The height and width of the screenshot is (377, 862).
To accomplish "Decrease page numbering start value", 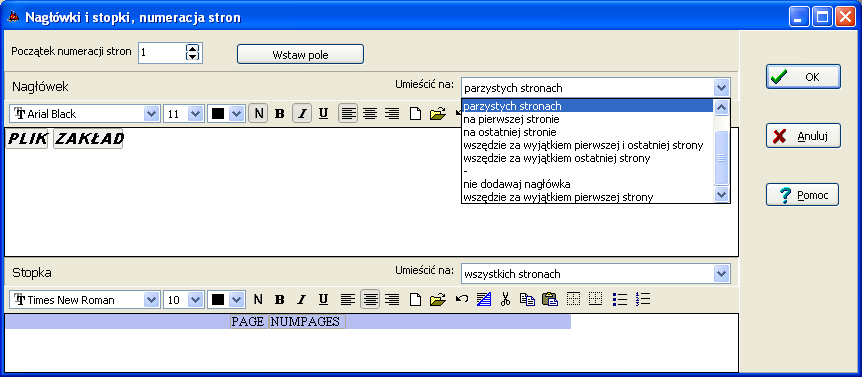I will point(192,57).
